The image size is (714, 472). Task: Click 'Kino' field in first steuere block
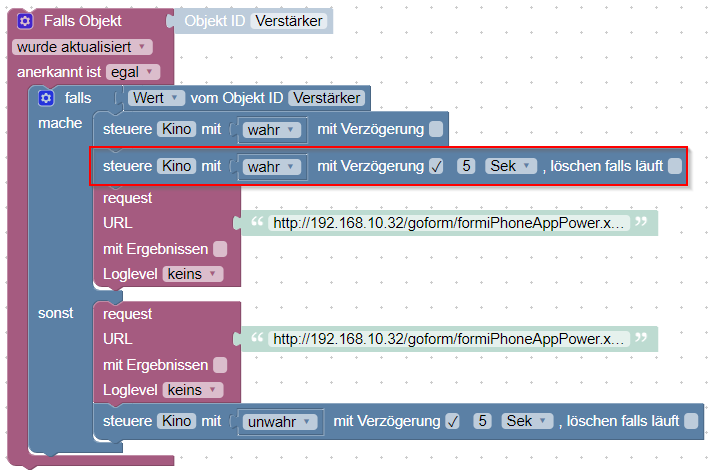click(177, 129)
